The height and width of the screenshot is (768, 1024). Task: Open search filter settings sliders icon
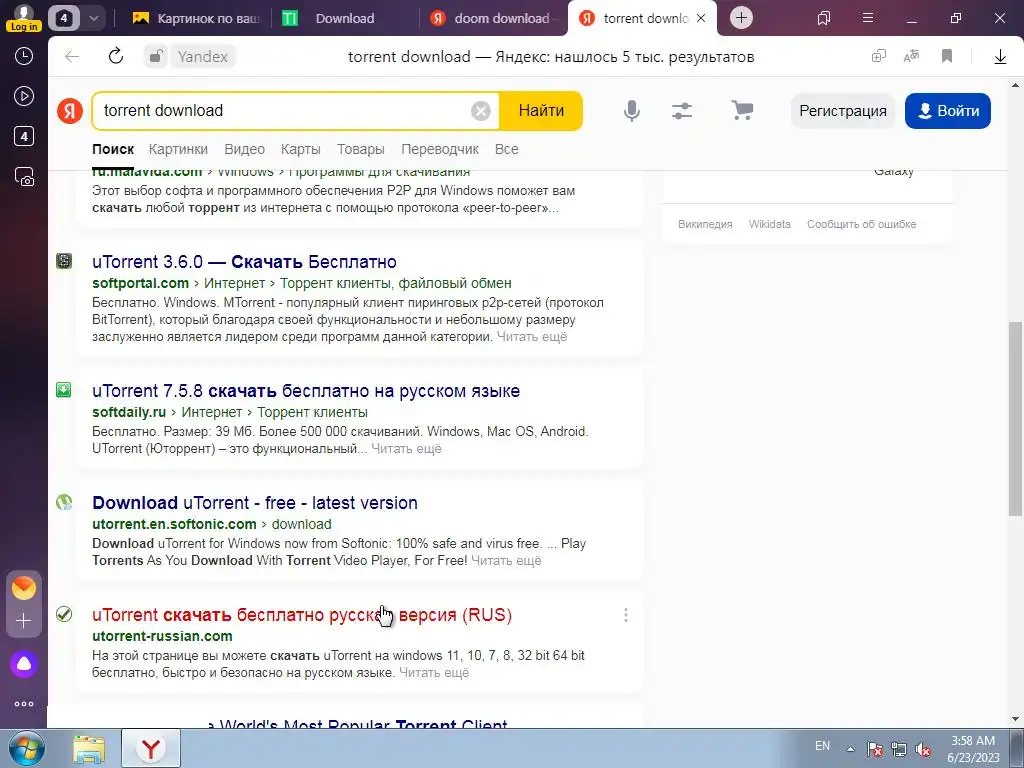coord(682,111)
